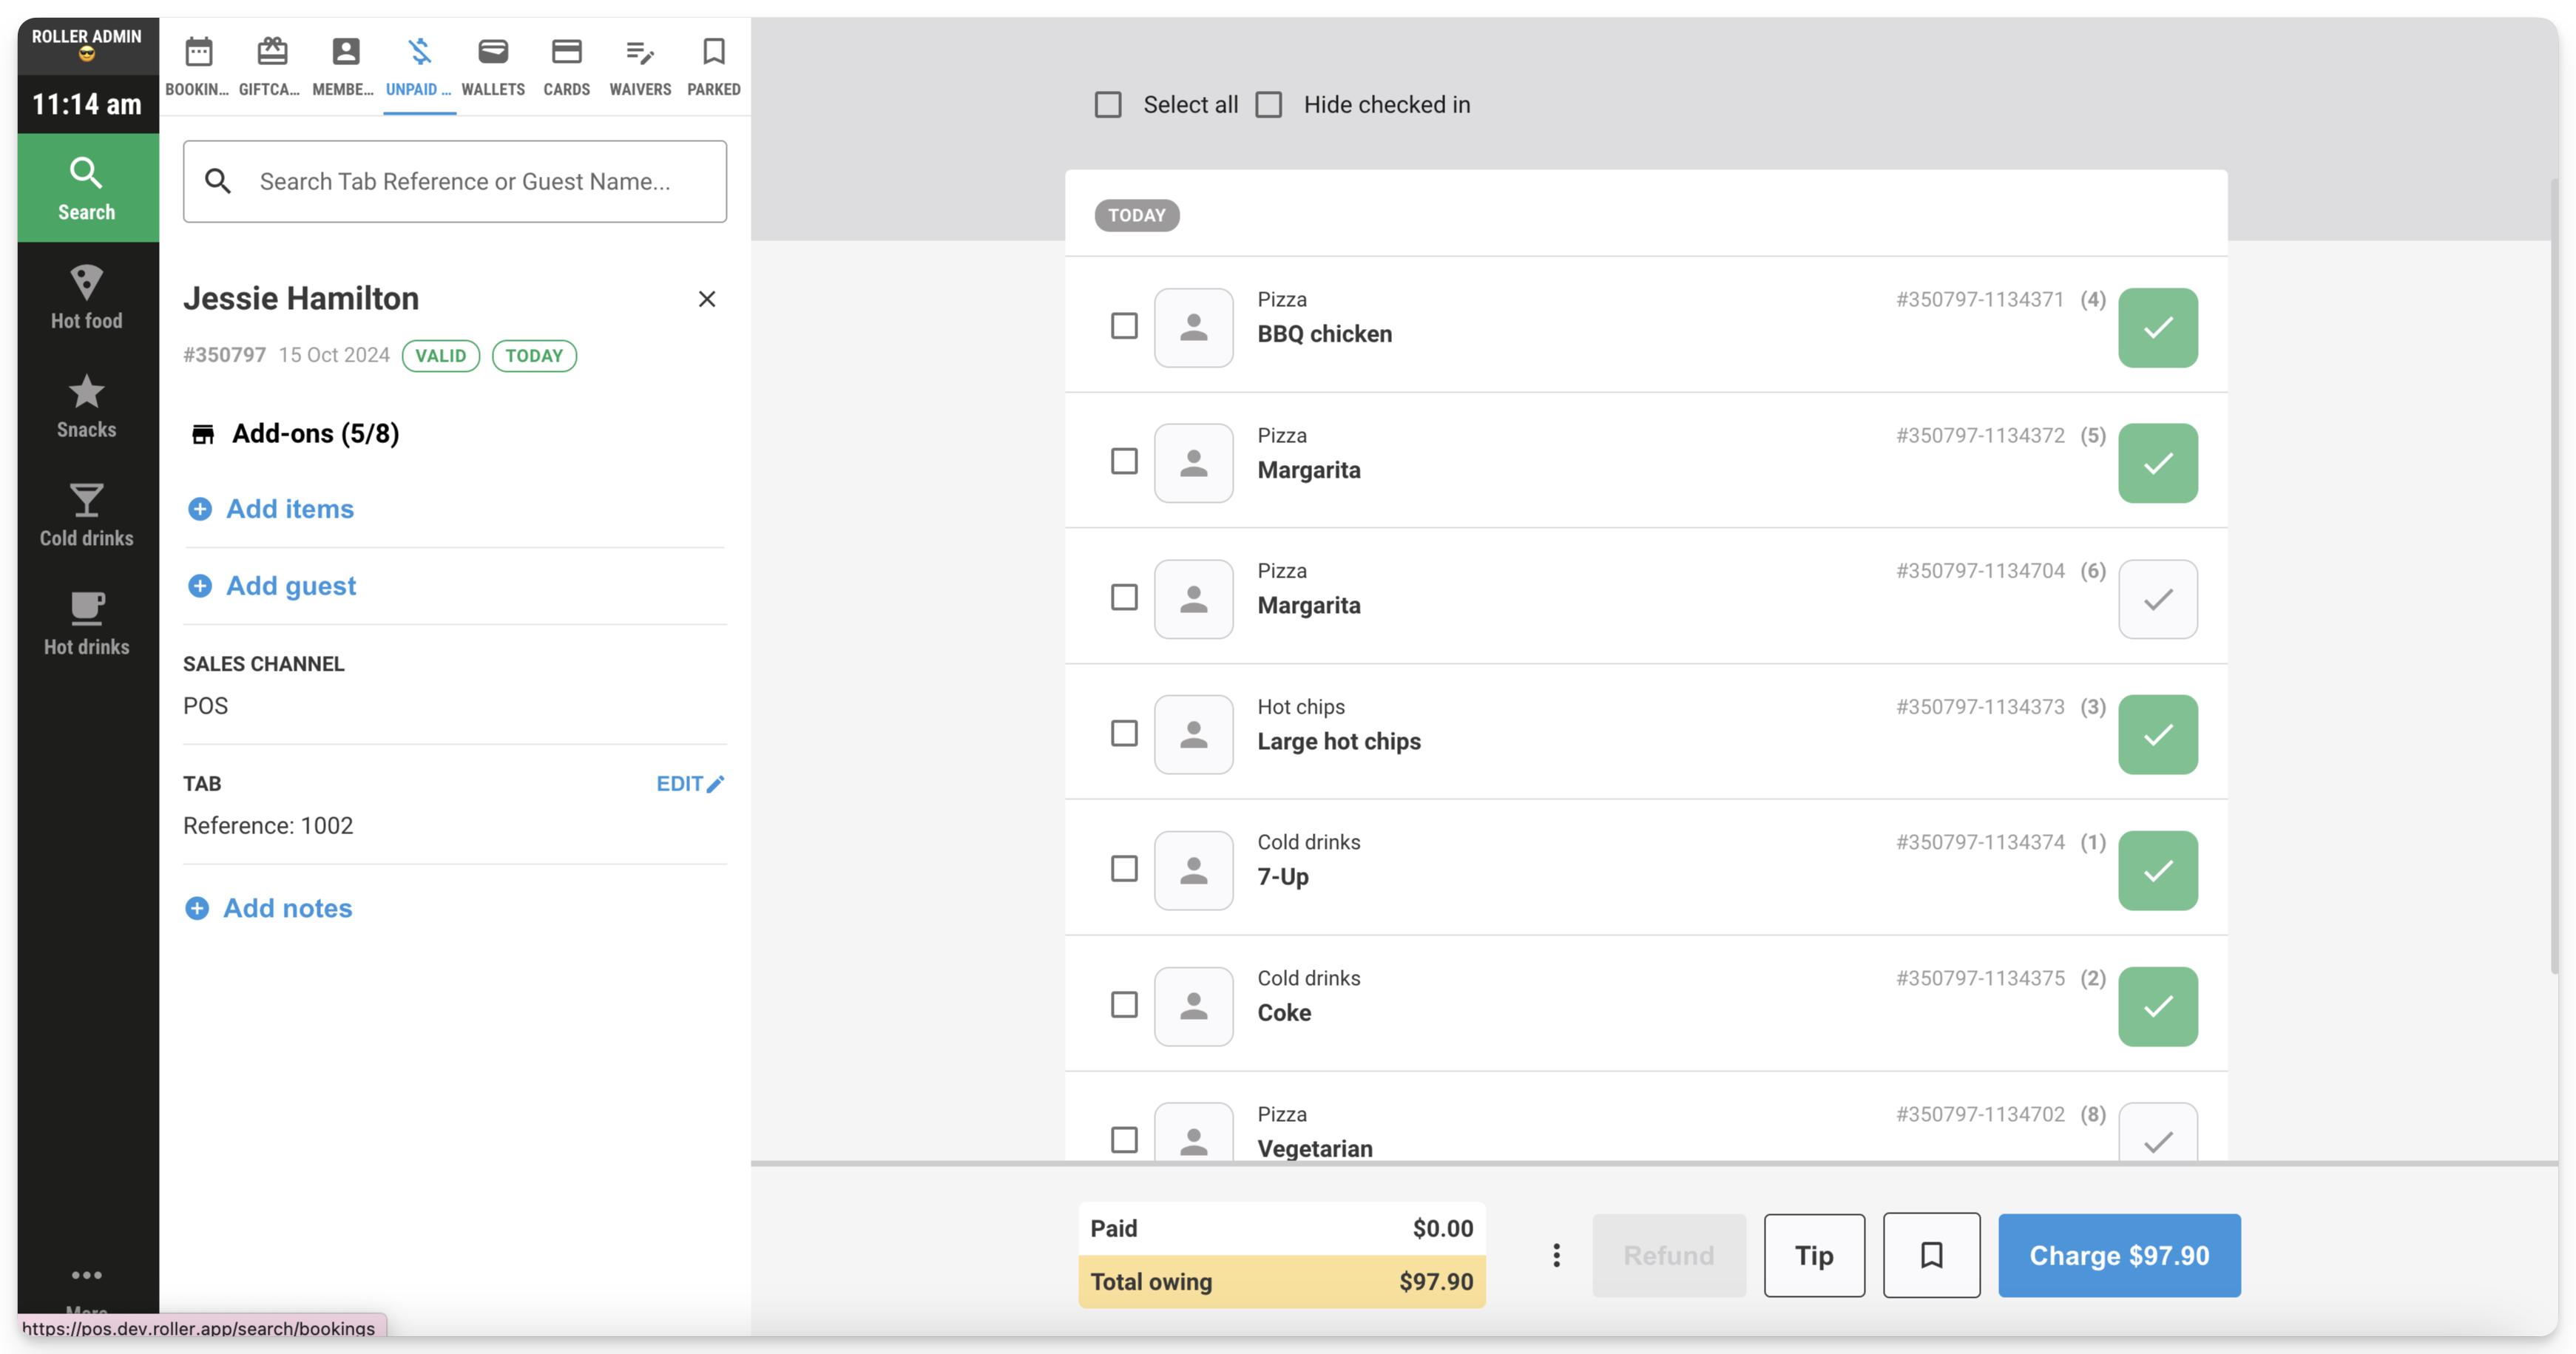
Task: Switch to the Parked tab
Action: [x=714, y=66]
